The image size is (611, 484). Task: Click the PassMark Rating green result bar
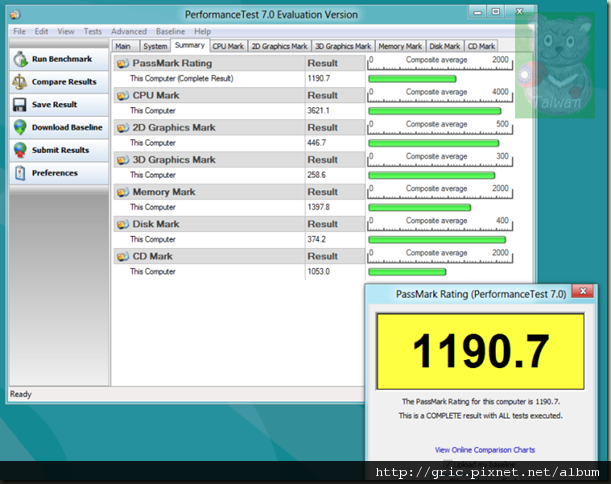coord(412,79)
